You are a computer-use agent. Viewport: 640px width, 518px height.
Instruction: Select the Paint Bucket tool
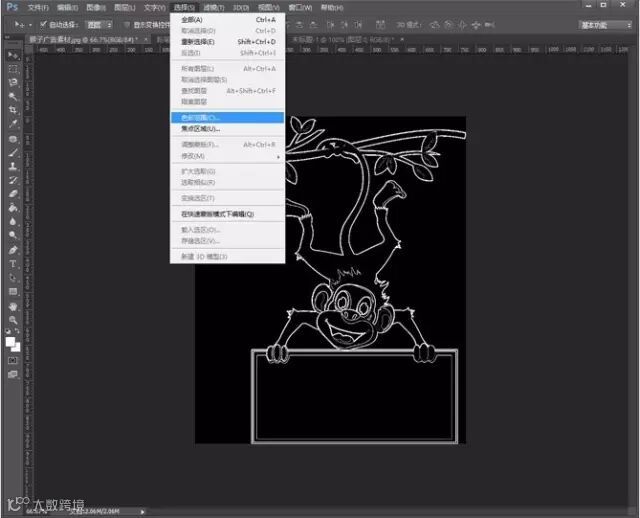[x=13, y=207]
